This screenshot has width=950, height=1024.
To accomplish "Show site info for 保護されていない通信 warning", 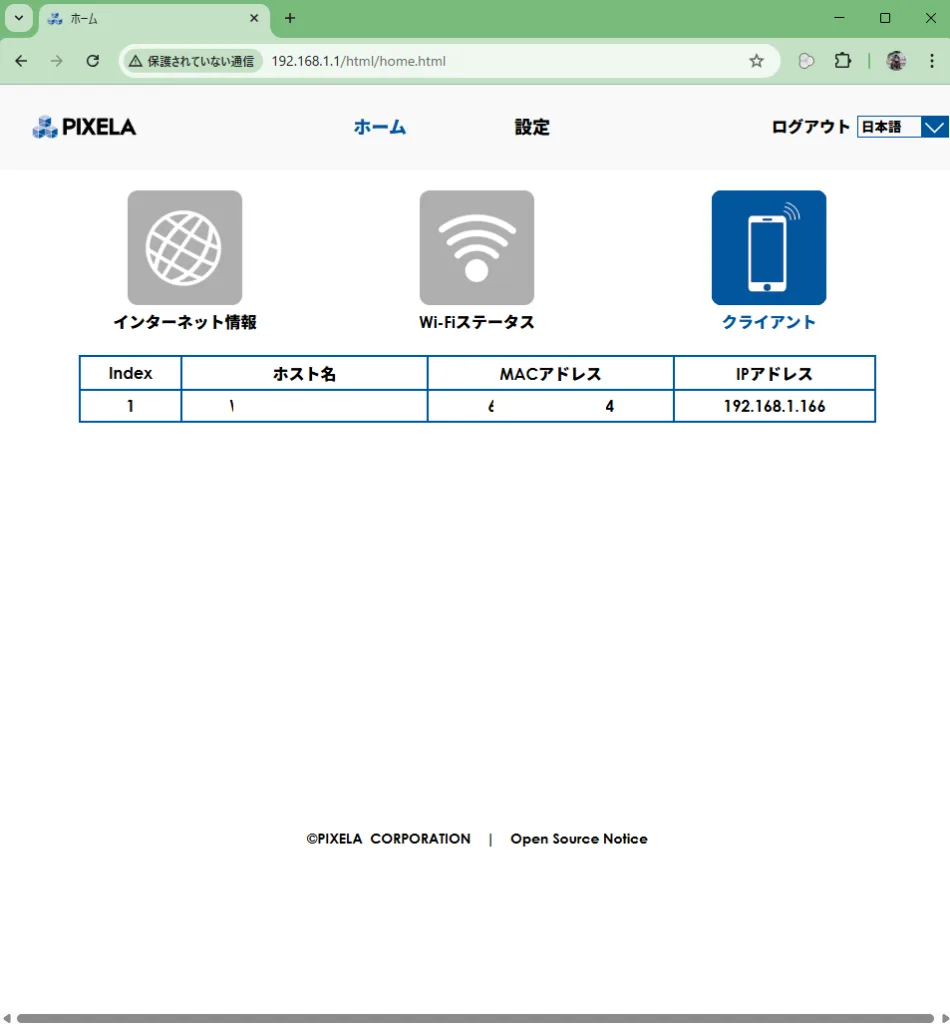I will coord(192,61).
